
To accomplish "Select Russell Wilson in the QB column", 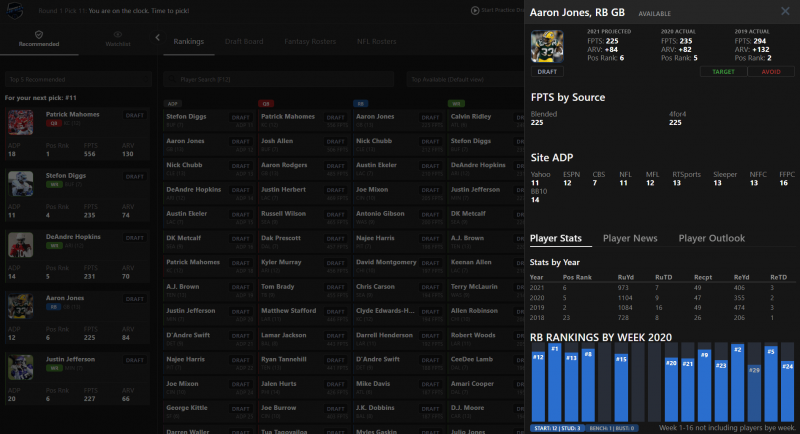I will tap(283, 213).
